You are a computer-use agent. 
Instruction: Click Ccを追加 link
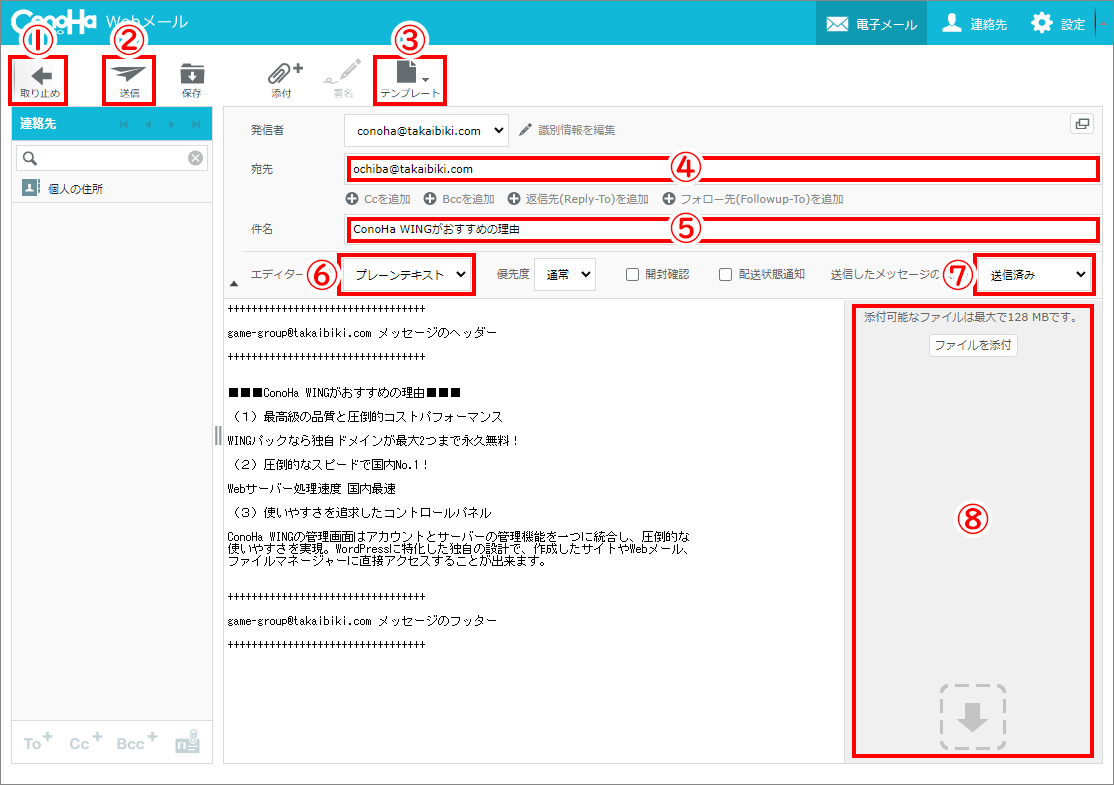(x=378, y=199)
